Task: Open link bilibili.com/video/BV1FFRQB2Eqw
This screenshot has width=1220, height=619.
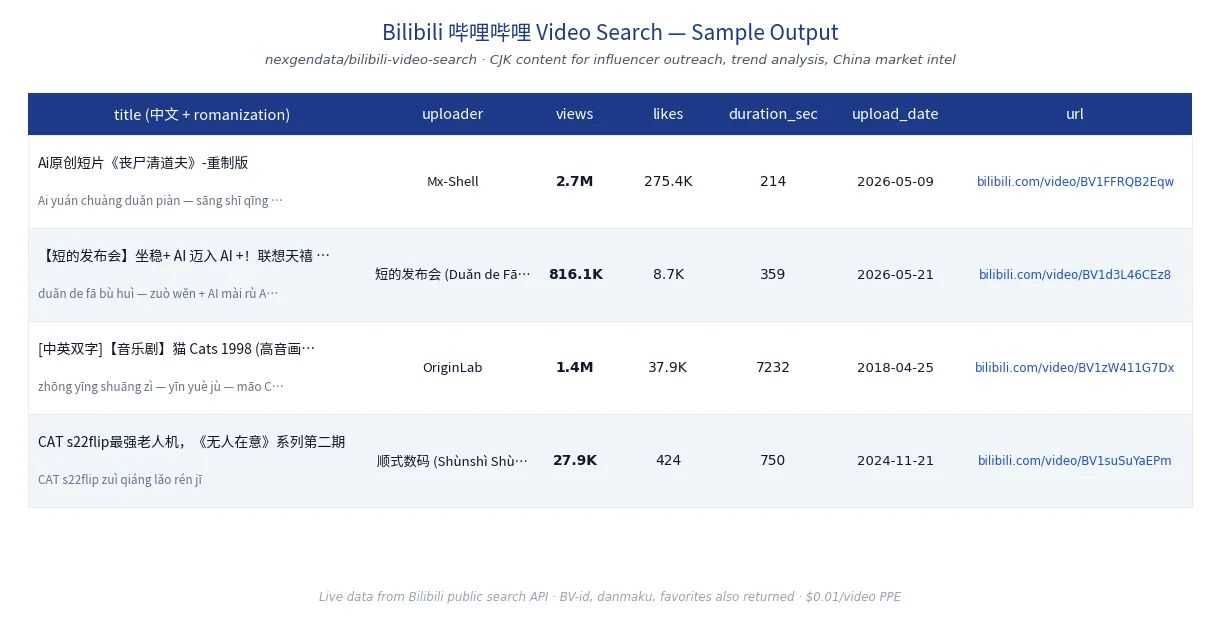Action: pos(1075,181)
